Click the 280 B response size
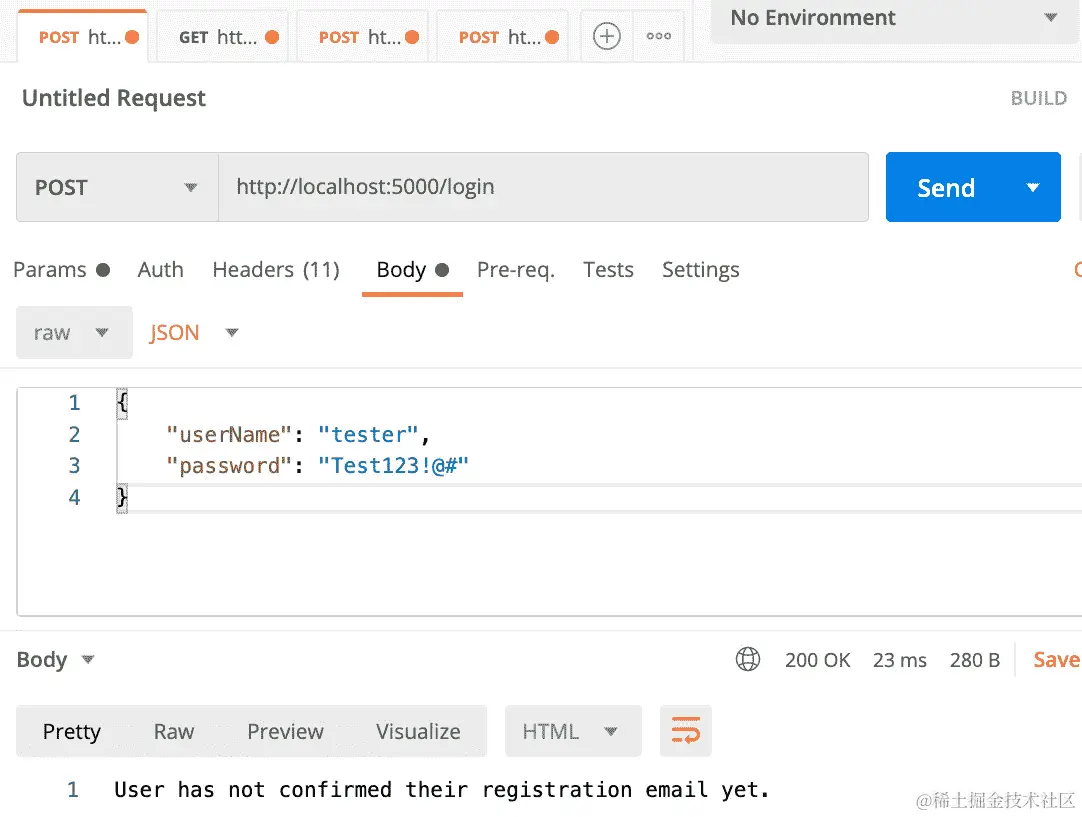The height and width of the screenshot is (817, 1082). [974, 660]
